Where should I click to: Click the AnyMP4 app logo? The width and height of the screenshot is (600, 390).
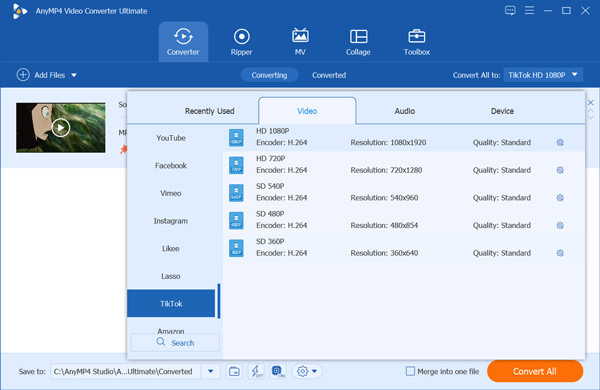19,11
